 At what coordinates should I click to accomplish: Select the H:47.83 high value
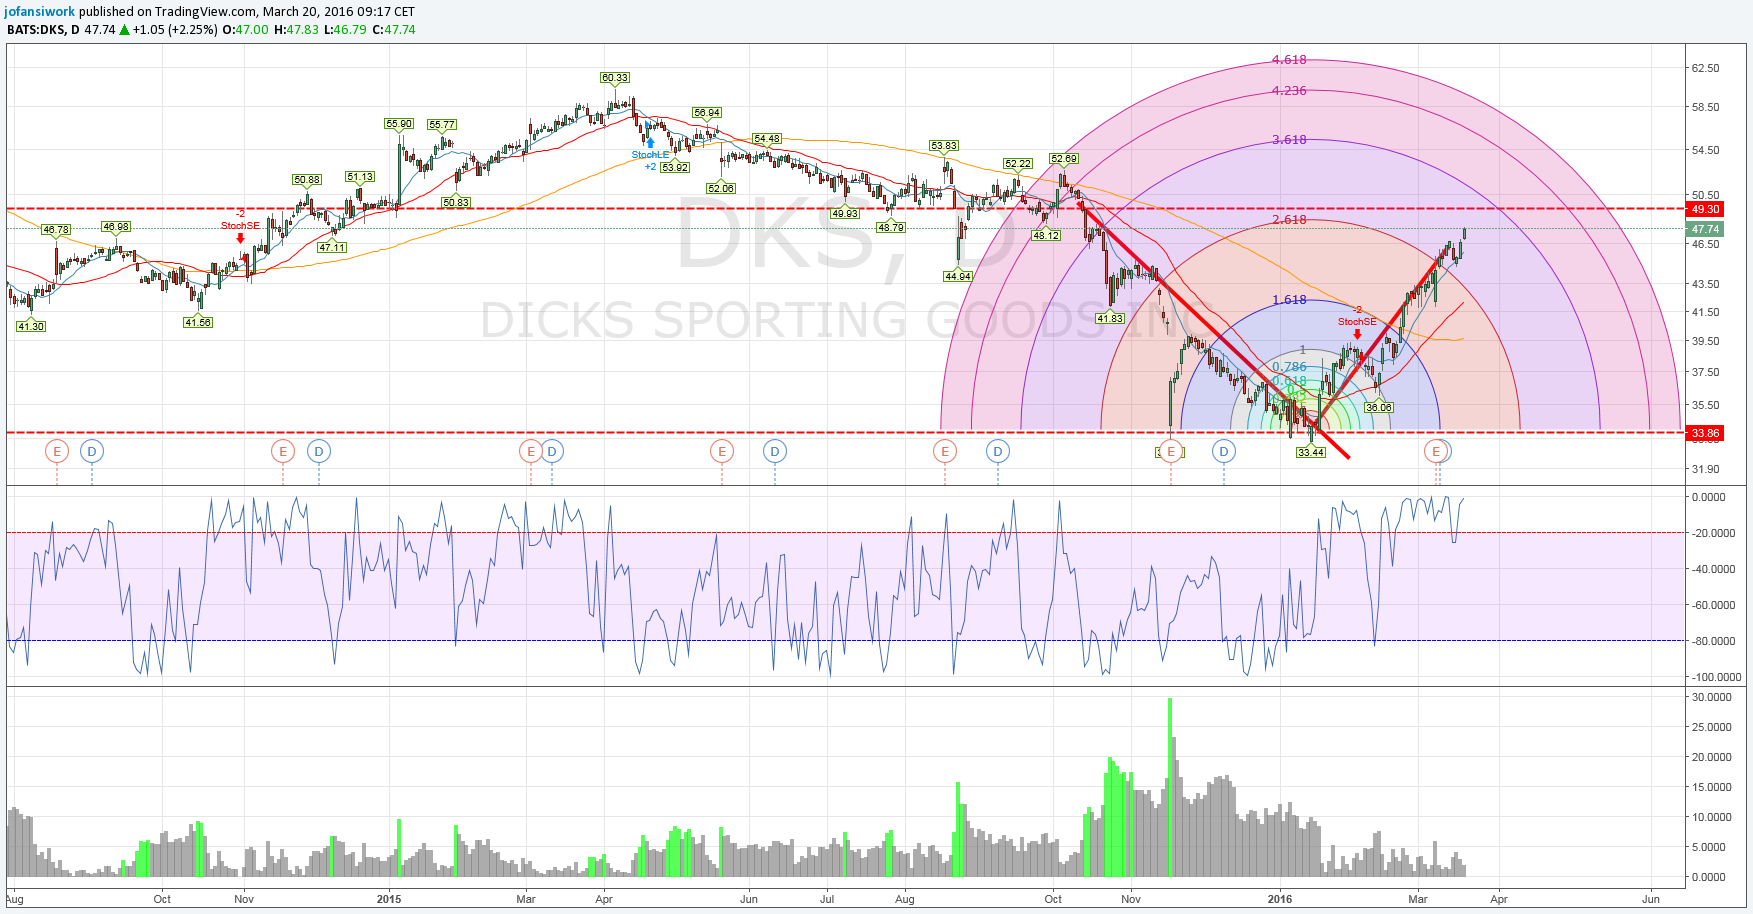(297, 30)
